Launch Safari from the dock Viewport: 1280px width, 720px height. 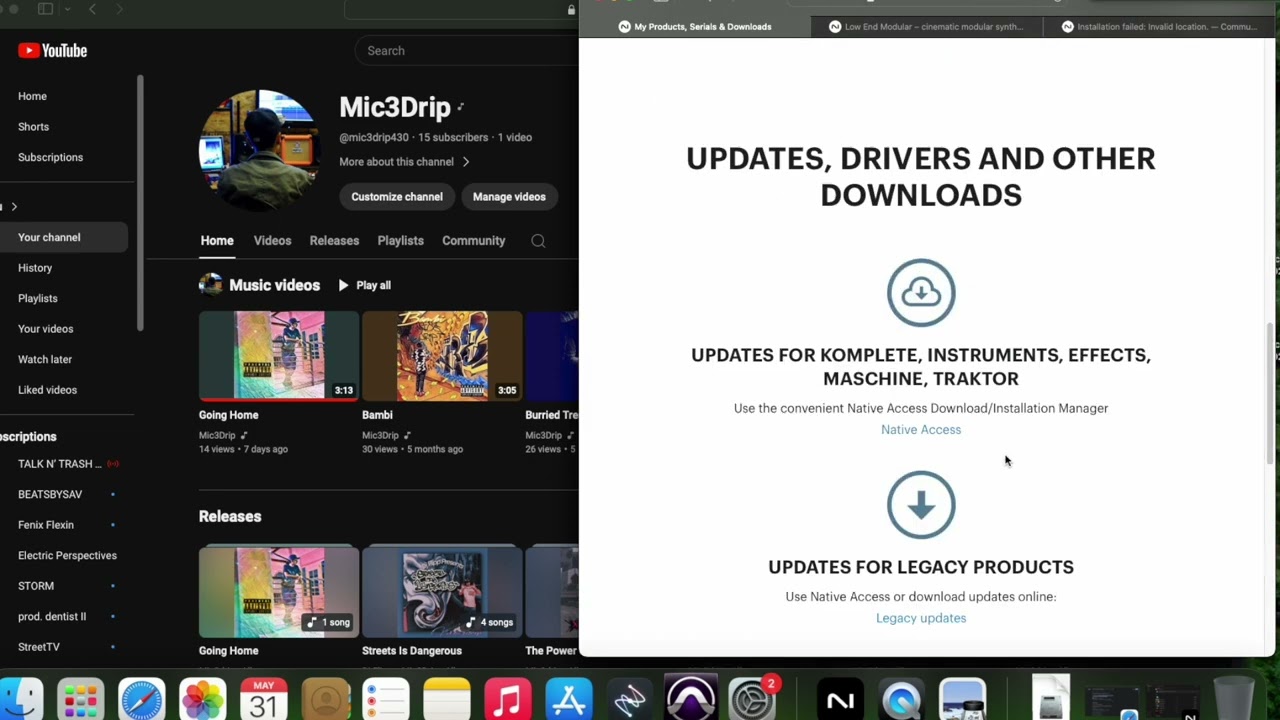coord(142,699)
